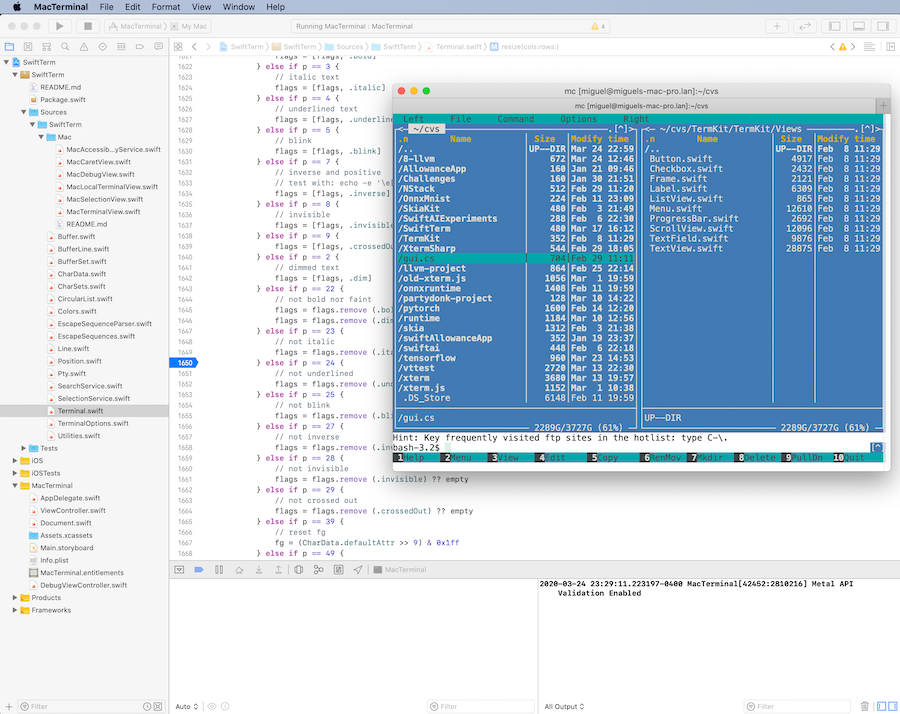Click the Pause program execution icon
Viewport: 900px width, 714px height.
(x=219, y=570)
